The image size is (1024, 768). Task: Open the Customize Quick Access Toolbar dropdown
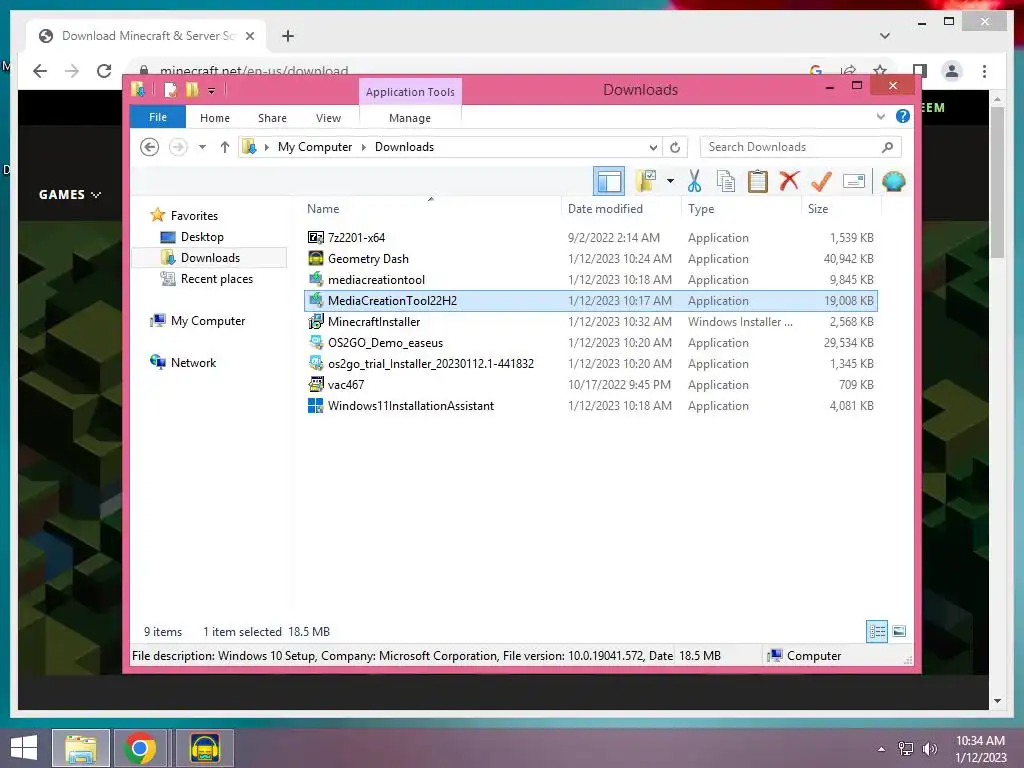click(x=211, y=91)
